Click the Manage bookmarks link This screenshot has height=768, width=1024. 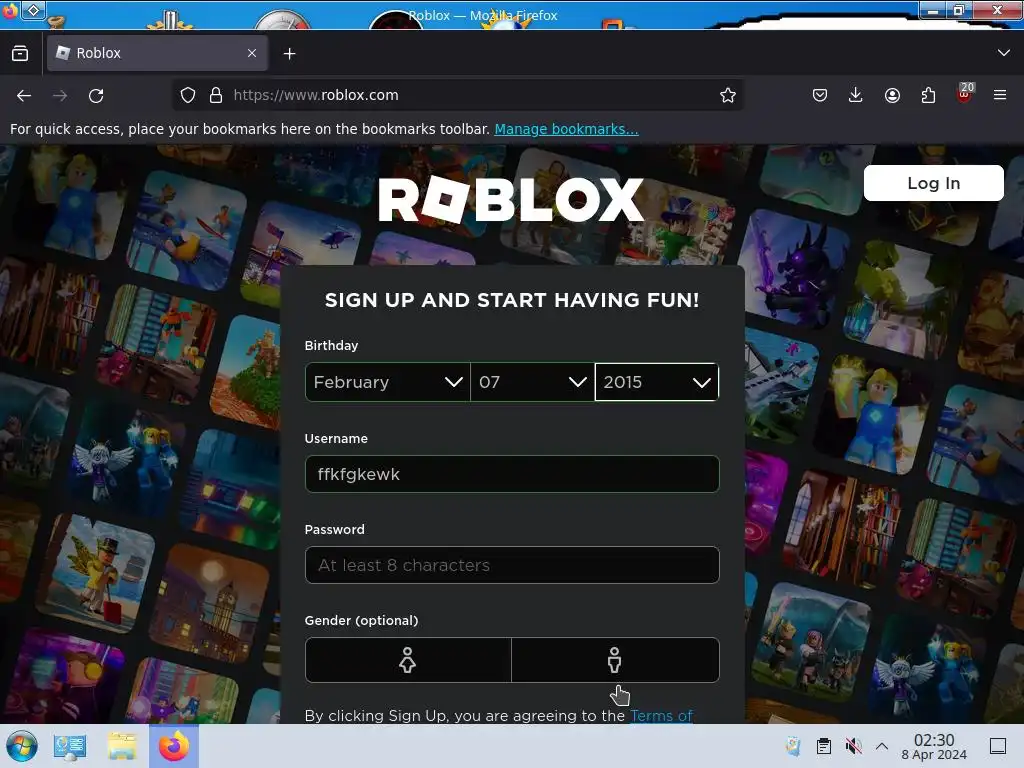[566, 129]
